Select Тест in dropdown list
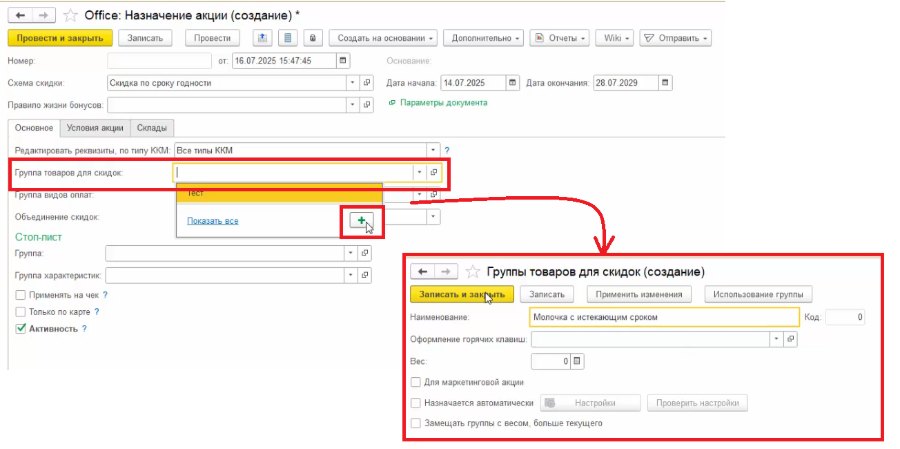 (280, 194)
